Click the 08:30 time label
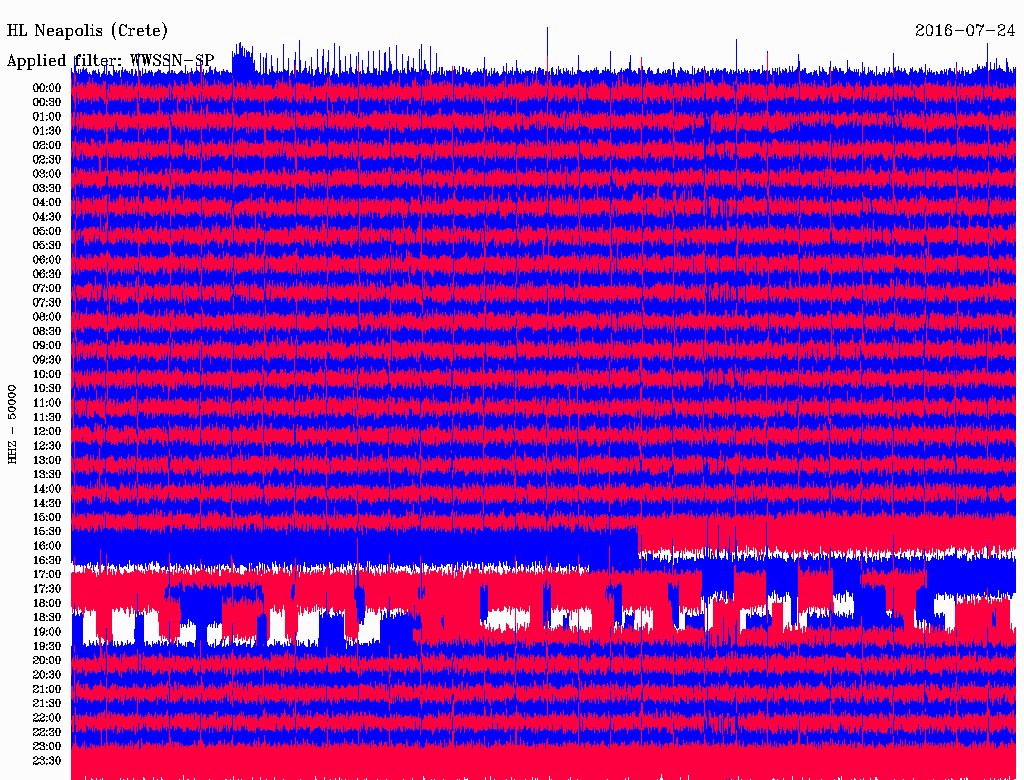The width and height of the screenshot is (1024, 780). [x=47, y=331]
